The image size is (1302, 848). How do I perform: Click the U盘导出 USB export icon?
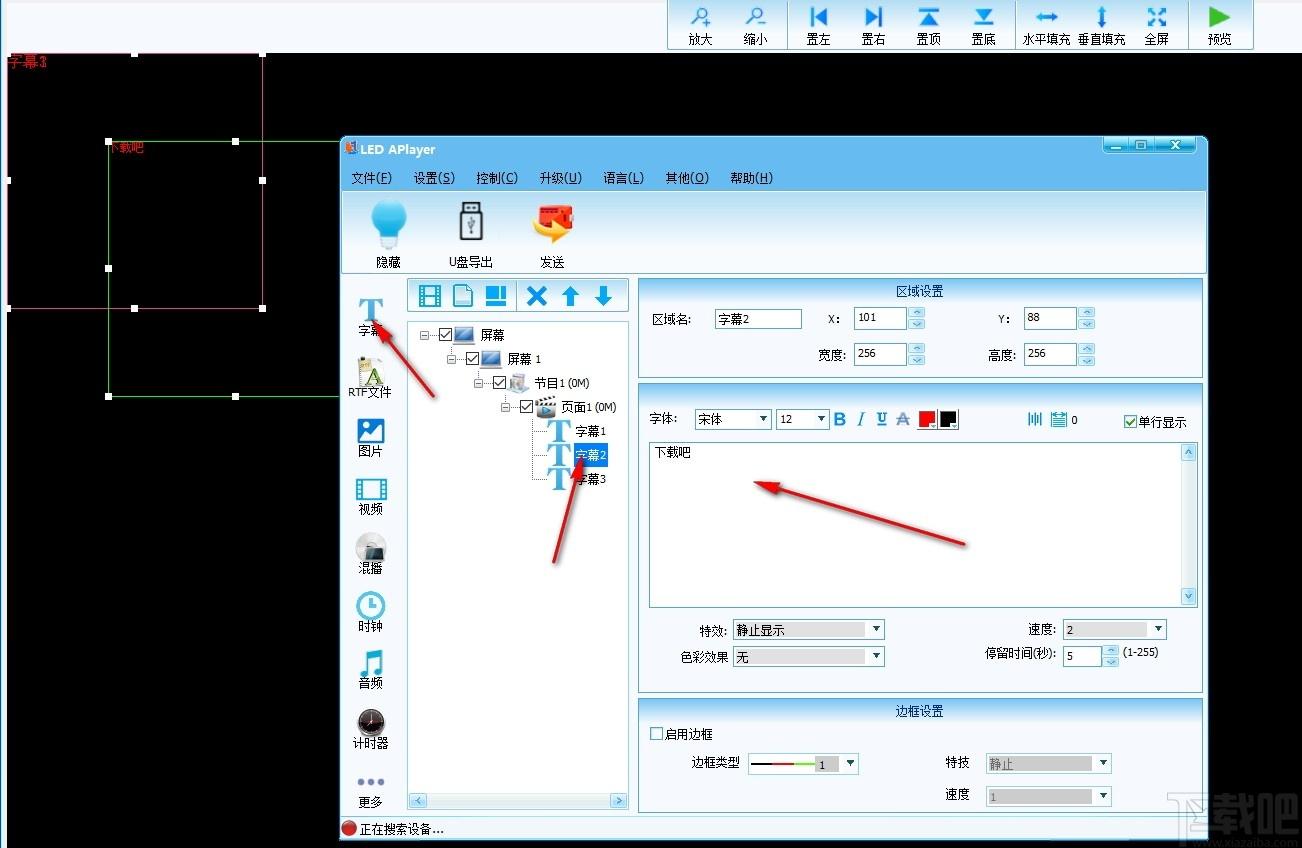[471, 221]
